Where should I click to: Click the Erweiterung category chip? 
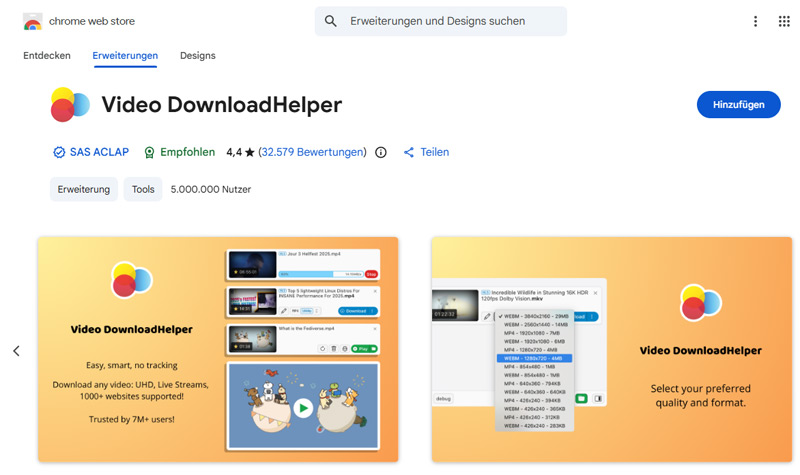click(84, 189)
